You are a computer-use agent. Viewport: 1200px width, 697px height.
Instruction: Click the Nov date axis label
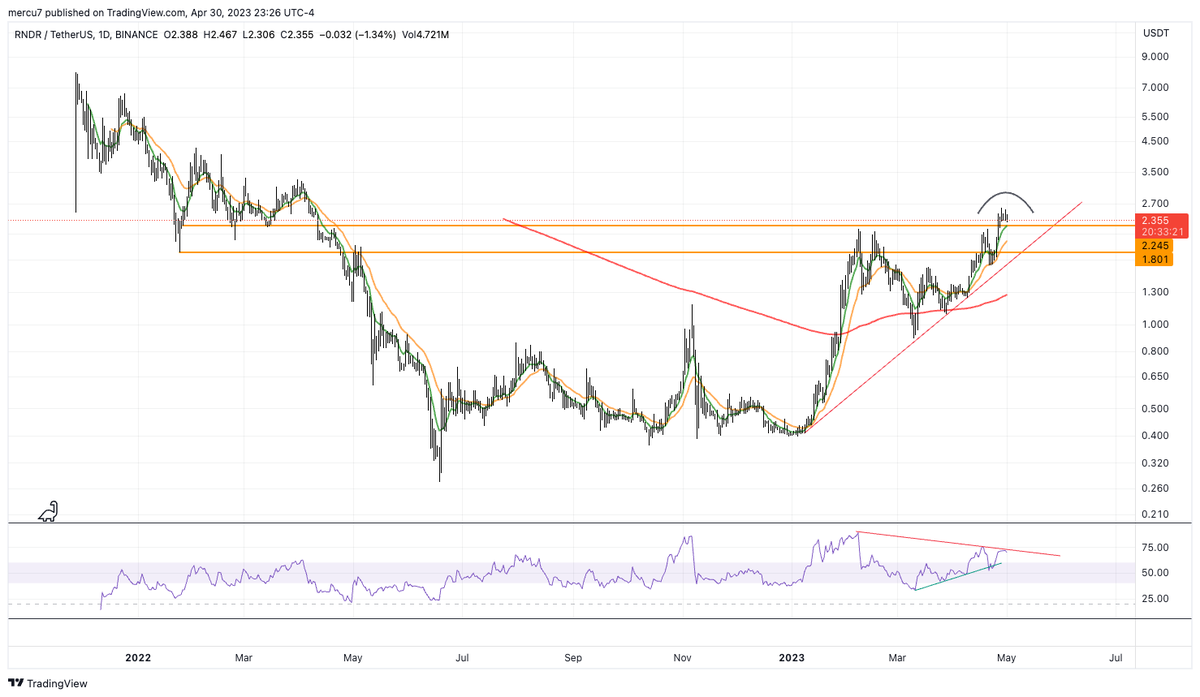coord(682,658)
